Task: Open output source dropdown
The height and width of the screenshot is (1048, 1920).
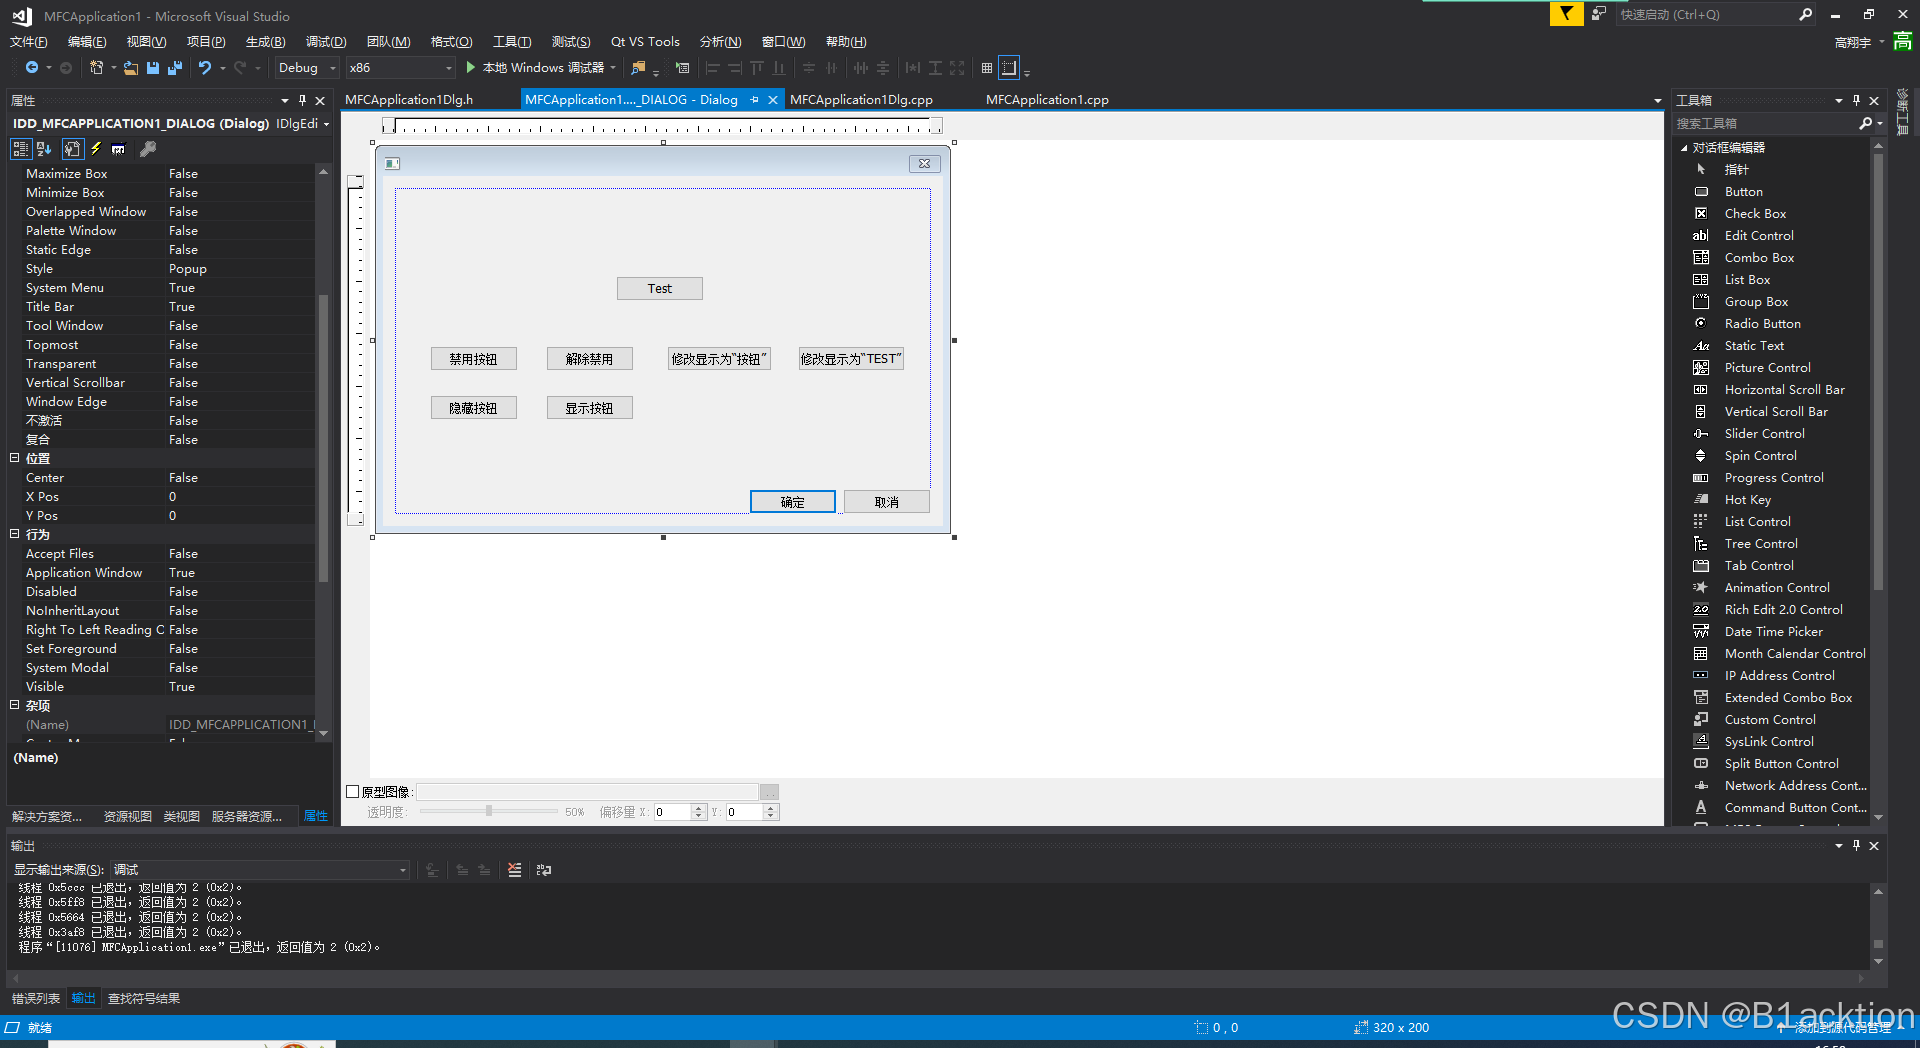Action: point(260,870)
